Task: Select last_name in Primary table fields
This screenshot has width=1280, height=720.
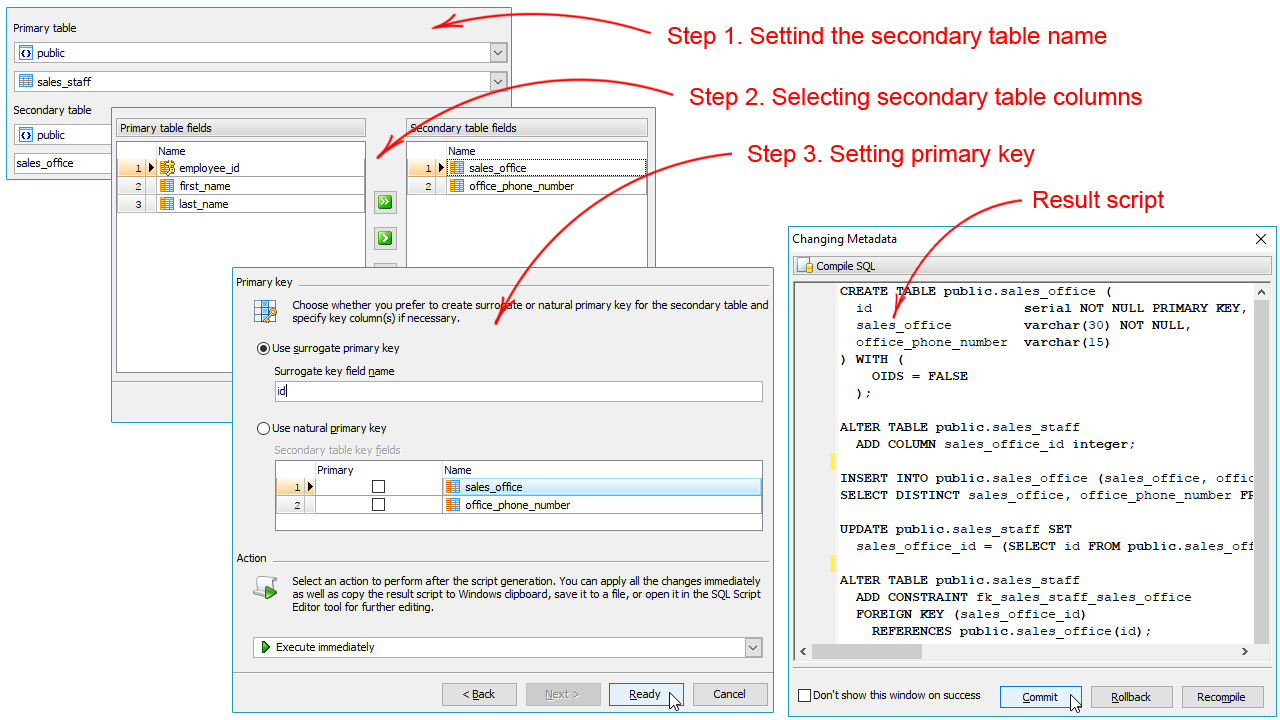Action: tap(204, 204)
